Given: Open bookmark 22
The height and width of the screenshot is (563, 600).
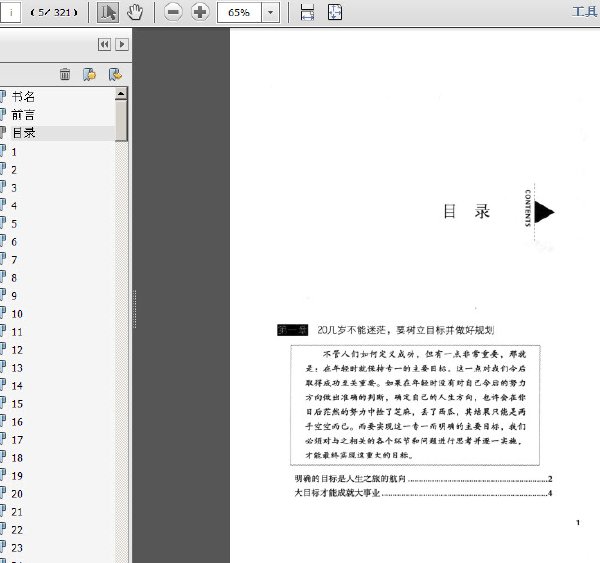Looking at the screenshot, I should 17,530.
